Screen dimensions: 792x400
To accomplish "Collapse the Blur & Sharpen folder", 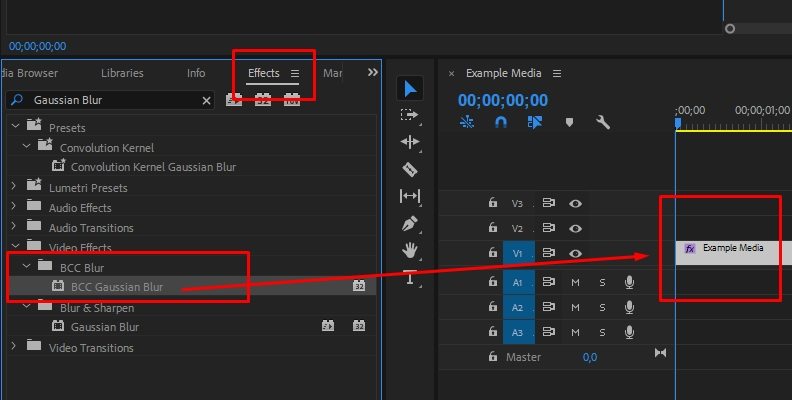I will [x=27, y=306].
